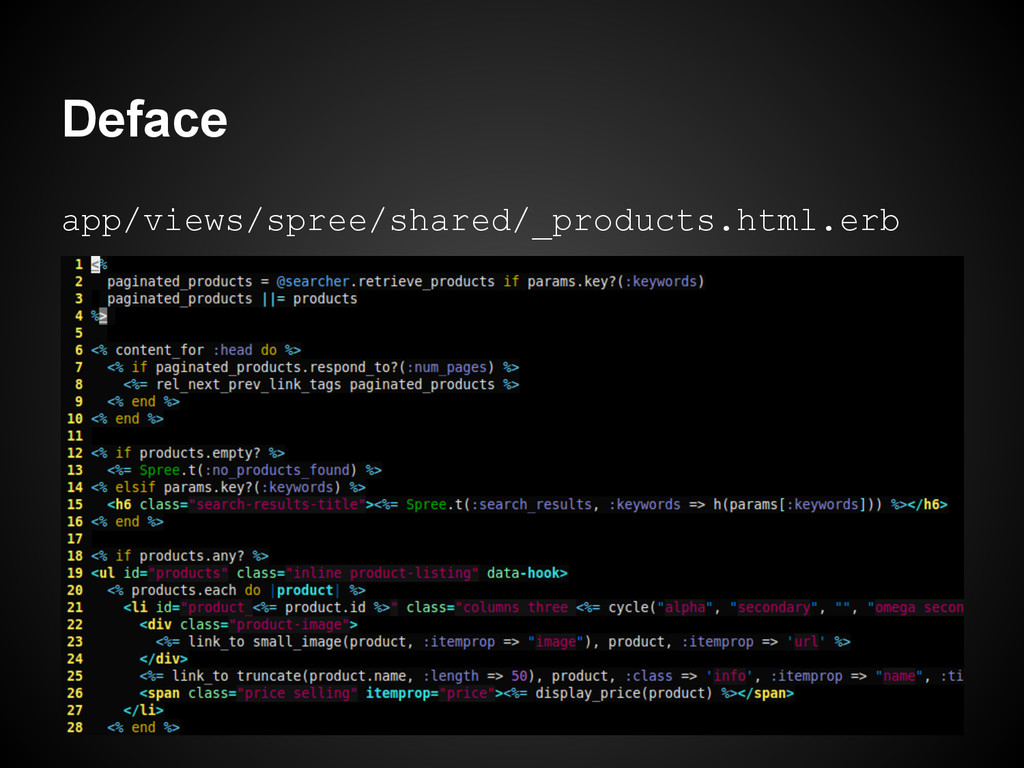Click number '50' on line 25
Screen dimensions: 1024x768
click(x=519, y=676)
